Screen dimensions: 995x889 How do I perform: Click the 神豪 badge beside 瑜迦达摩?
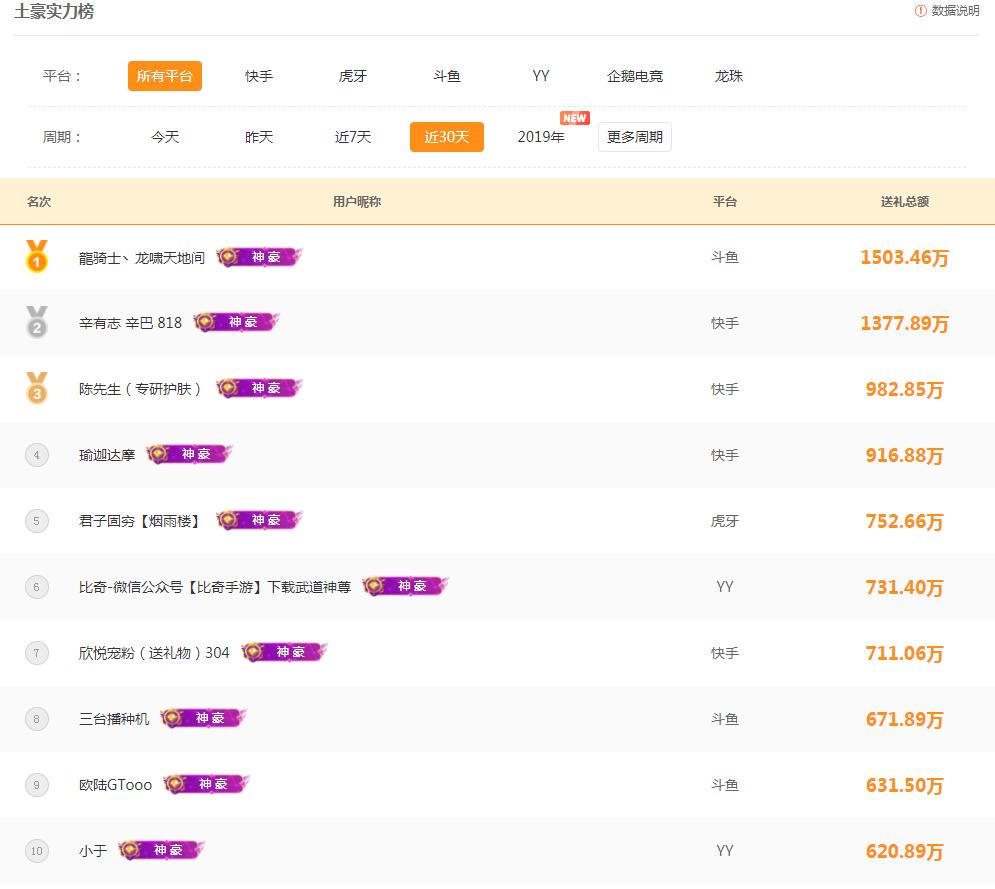coord(189,454)
